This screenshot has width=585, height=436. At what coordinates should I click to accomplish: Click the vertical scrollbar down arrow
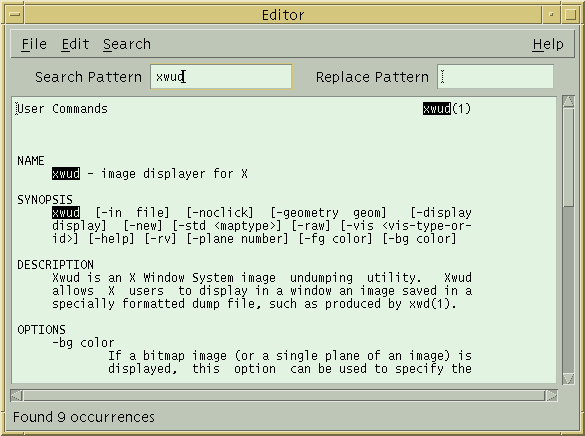[x=569, y=378]
